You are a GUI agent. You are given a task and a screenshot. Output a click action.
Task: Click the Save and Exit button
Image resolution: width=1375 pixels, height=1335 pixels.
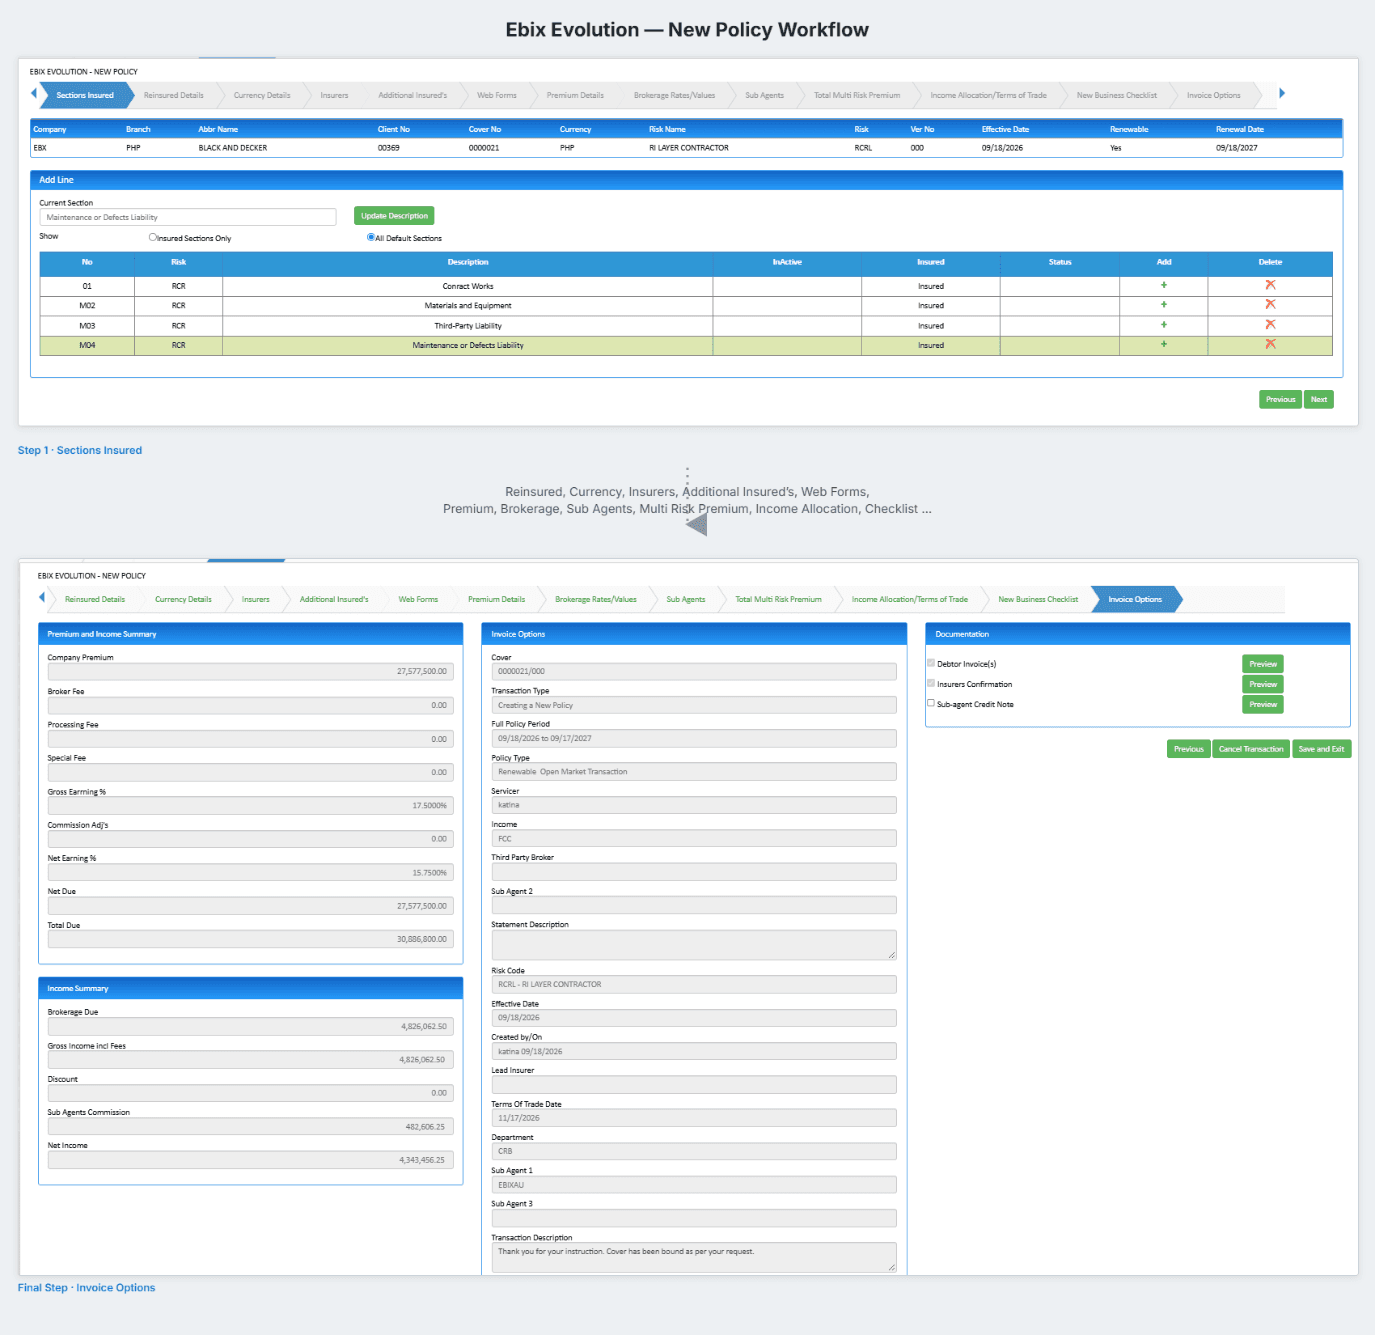point(1321,749)
